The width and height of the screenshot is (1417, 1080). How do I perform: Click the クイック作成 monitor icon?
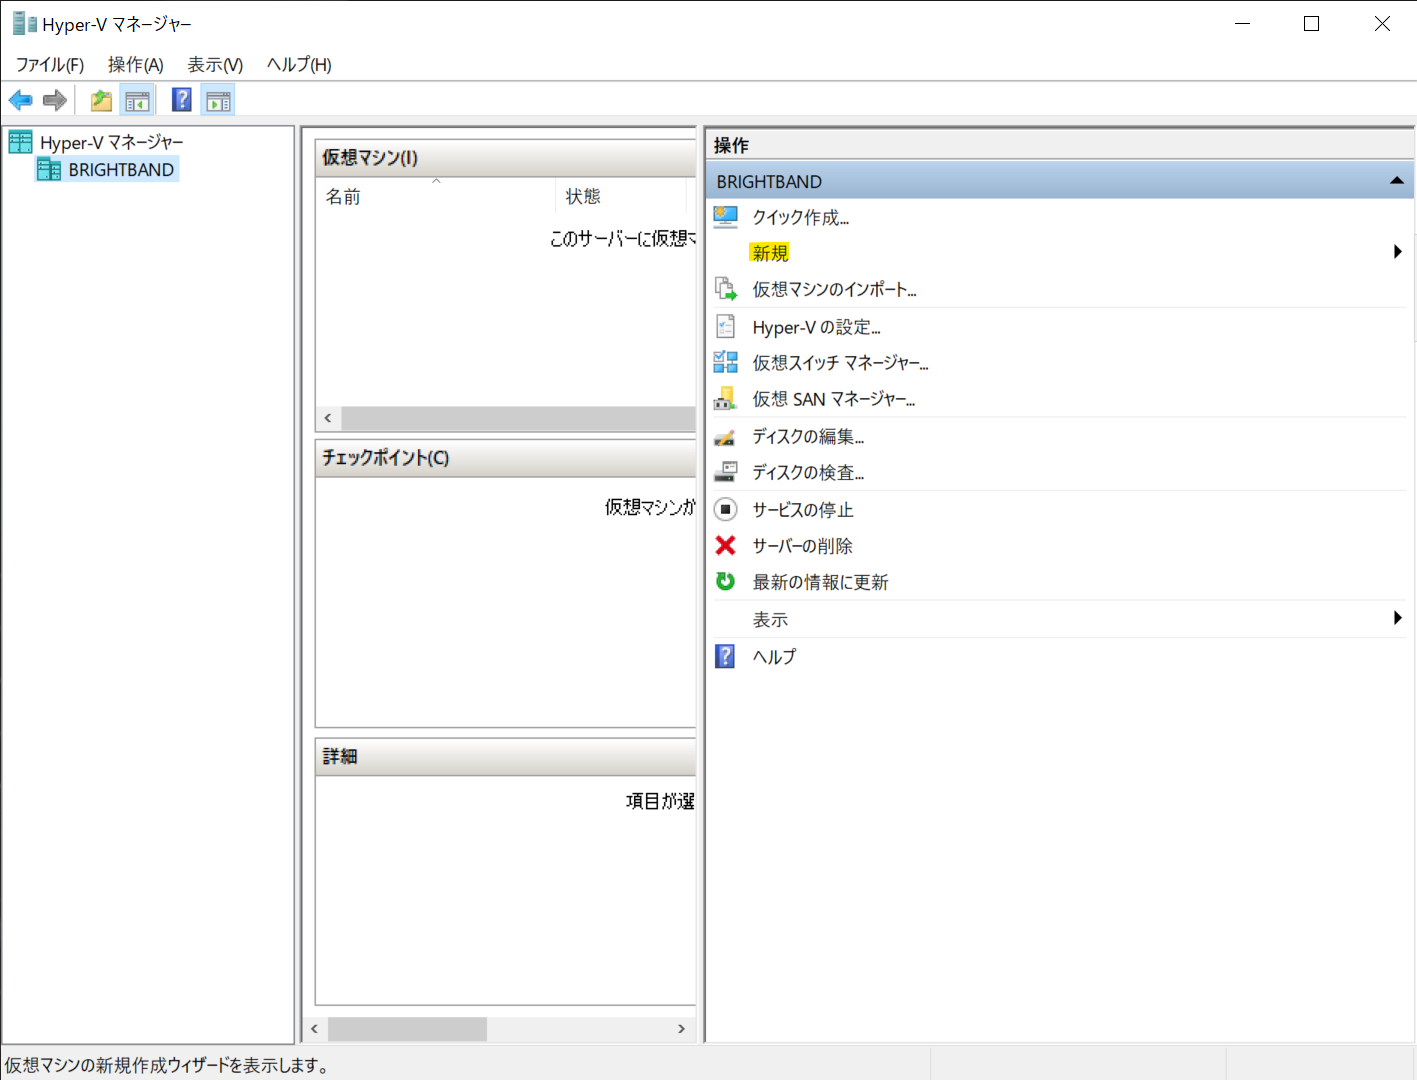pyautogui.click(x=726, y=217)
